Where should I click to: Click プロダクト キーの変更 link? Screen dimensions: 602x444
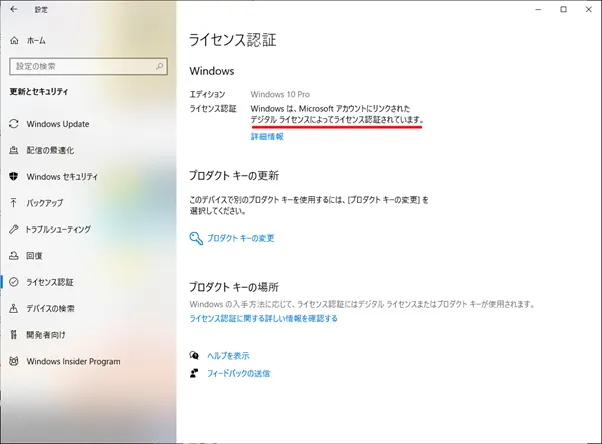tap(241, 238)
